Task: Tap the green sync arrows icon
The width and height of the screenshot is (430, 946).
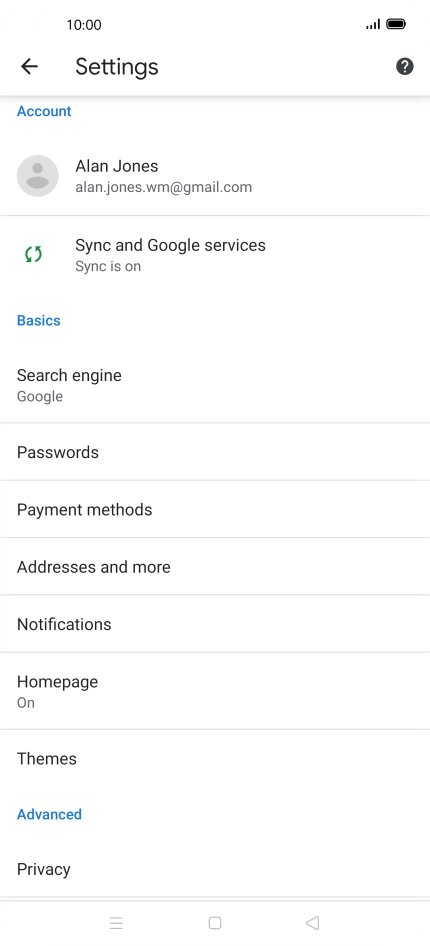Action: 34,255
